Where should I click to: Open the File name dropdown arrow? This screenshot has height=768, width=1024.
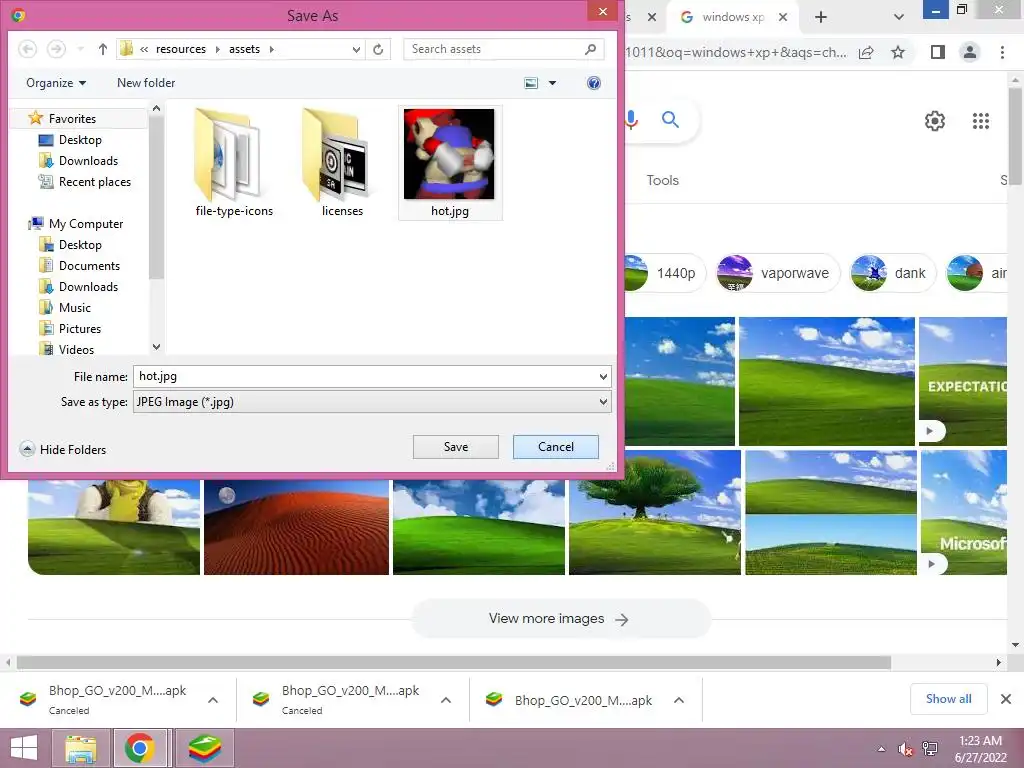coord(603,377)
